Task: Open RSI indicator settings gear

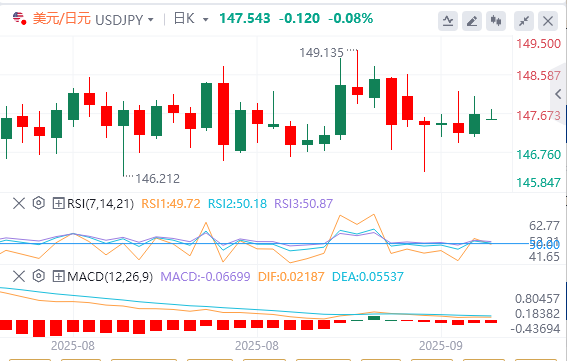Action: [x=39, y=203]
